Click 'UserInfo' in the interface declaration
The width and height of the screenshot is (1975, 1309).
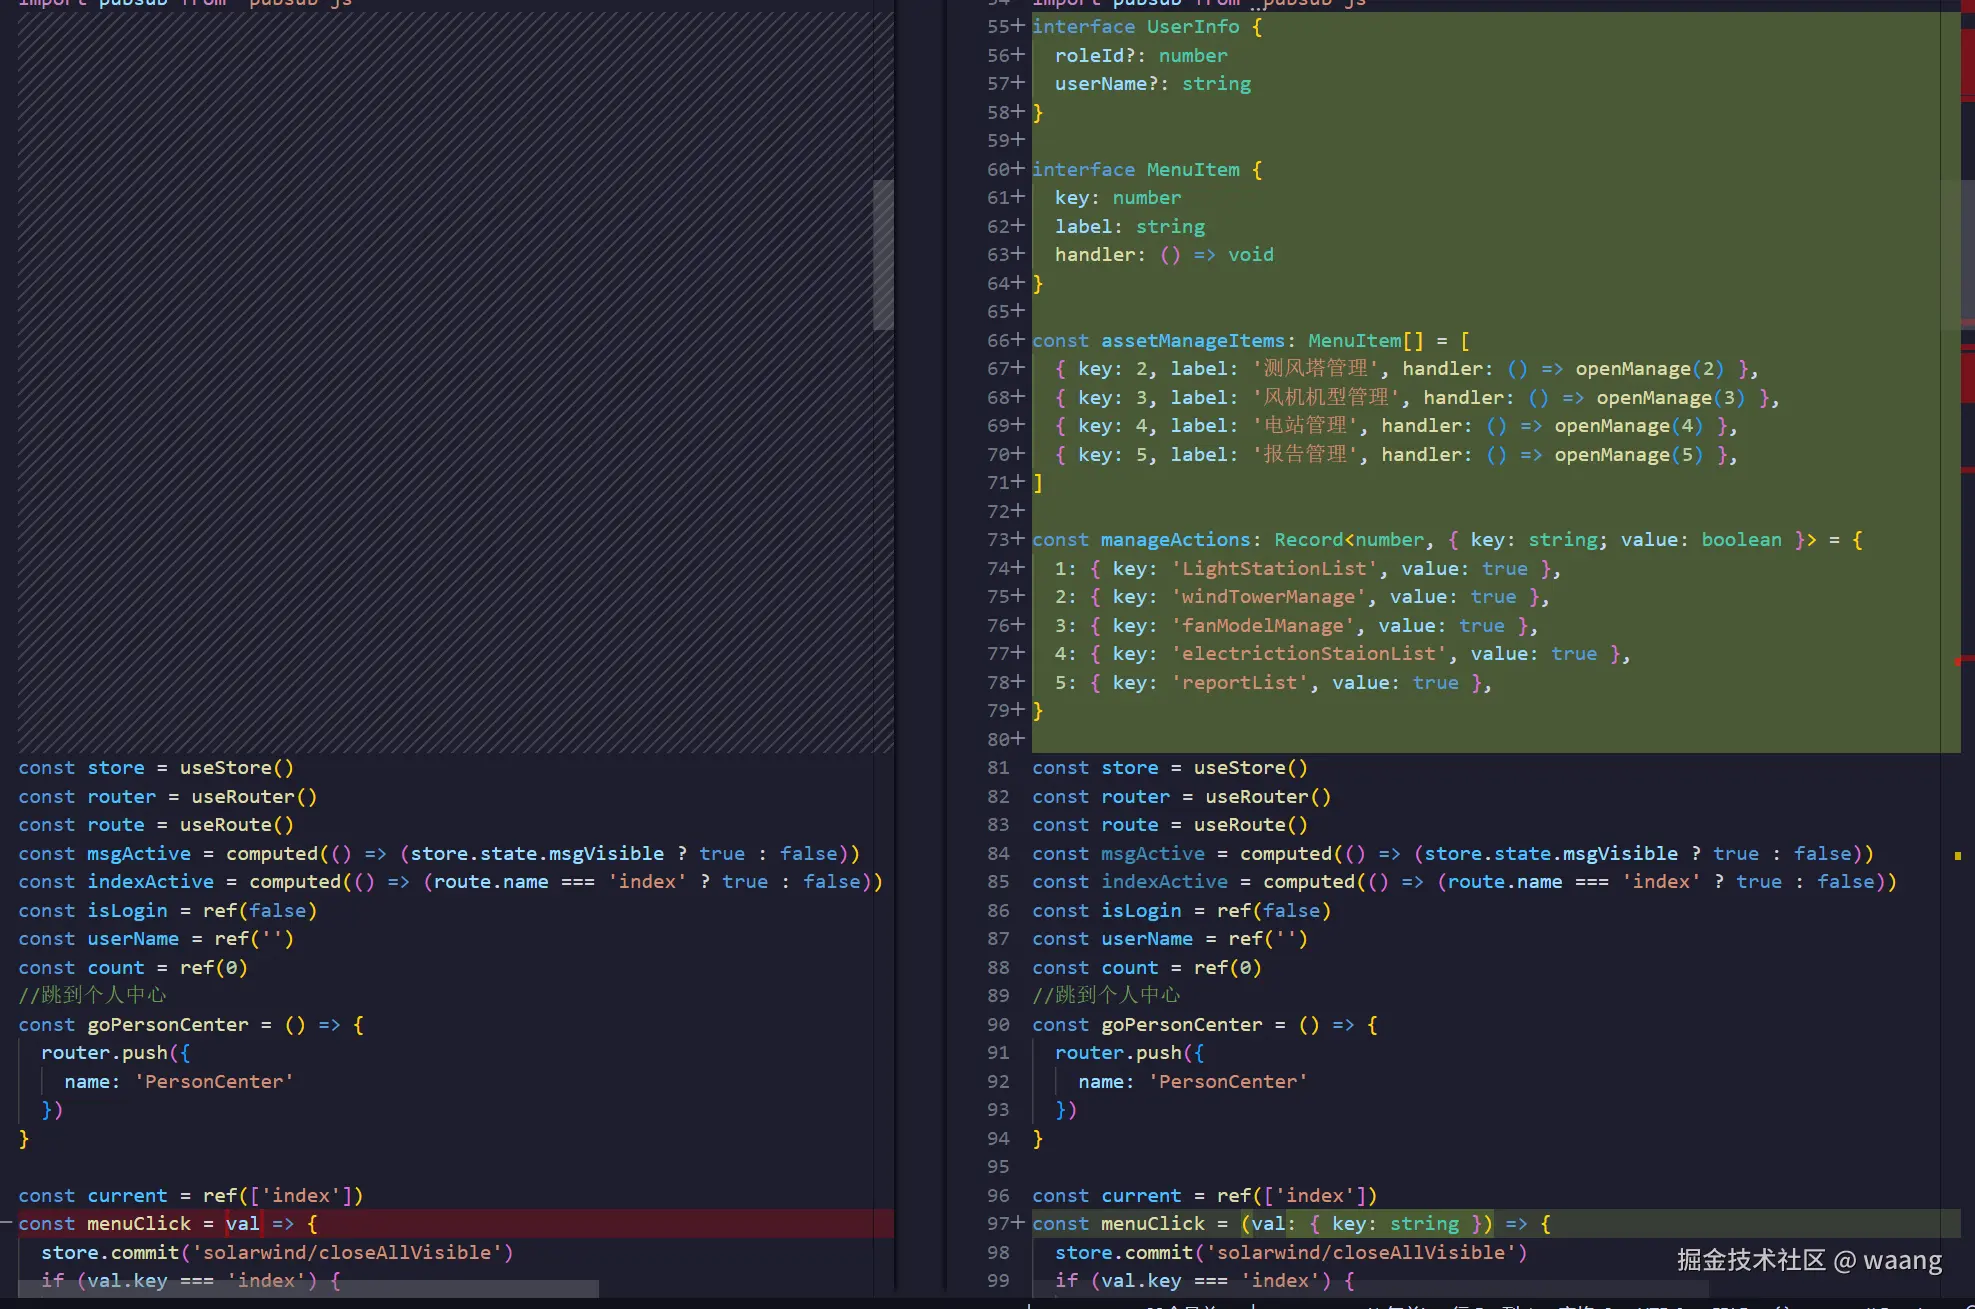[1192, 27]
